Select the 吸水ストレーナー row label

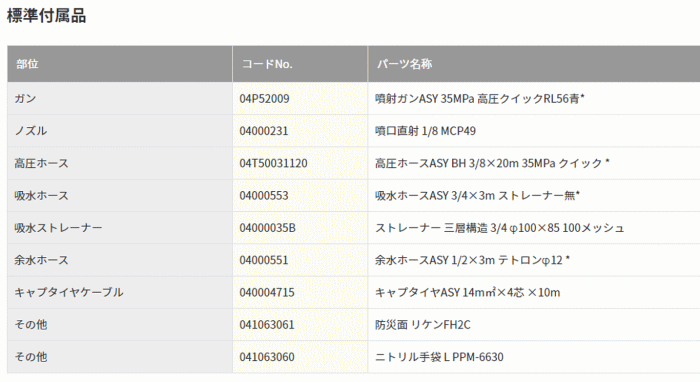click(58, 228)
